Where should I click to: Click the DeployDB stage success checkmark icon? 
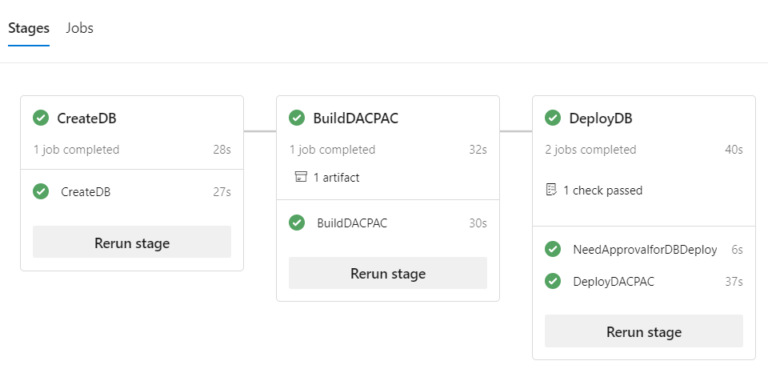pos(552,118)
